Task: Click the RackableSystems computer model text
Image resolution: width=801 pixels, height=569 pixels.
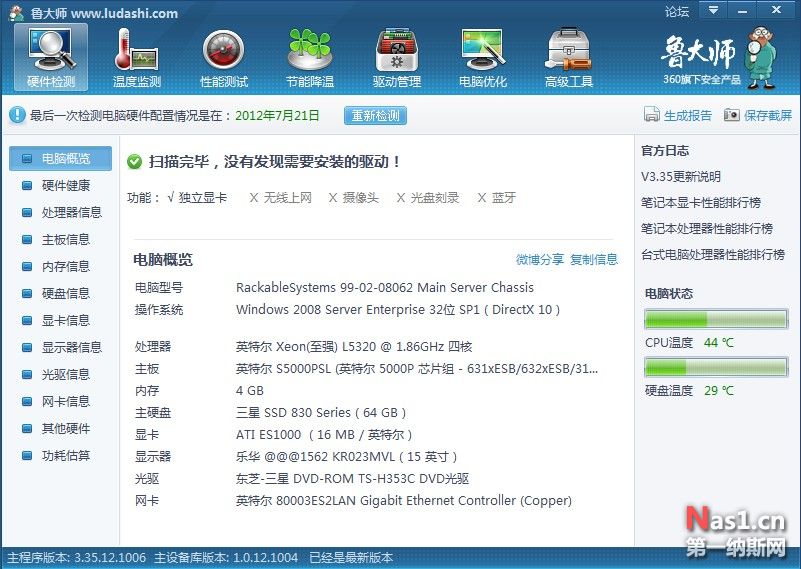Action: tap(385, 288)
